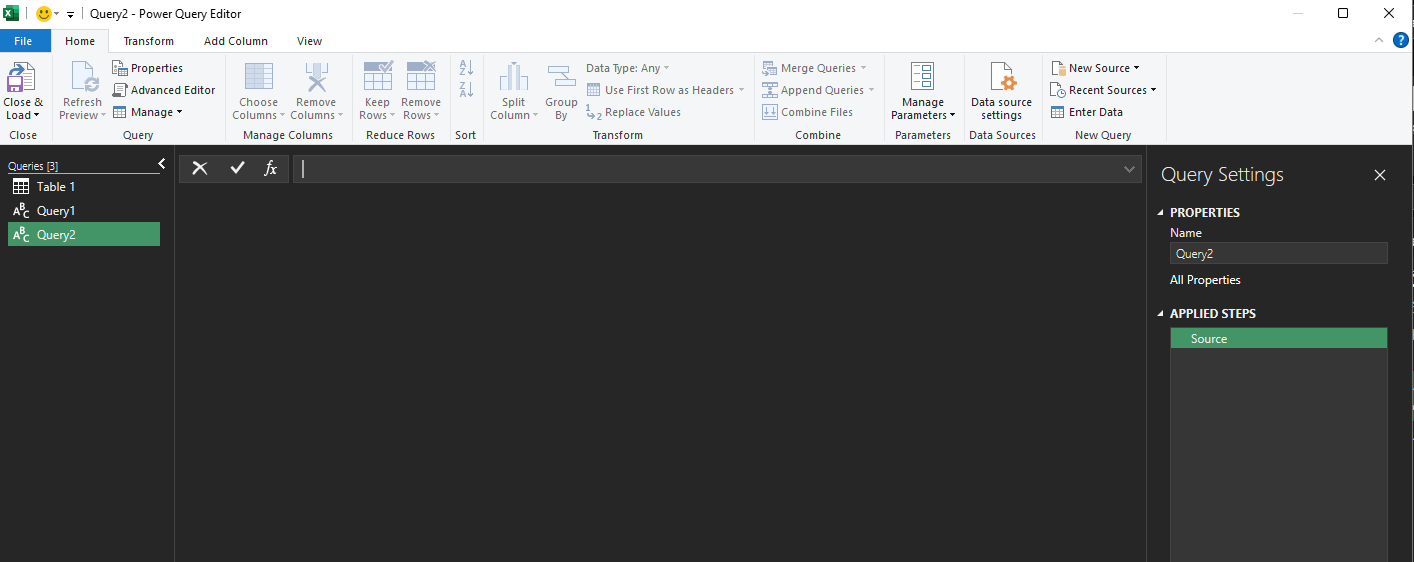Screen dimensions: 1414x562
Task: Click the Split Column icon
Action: coord(514,77)
